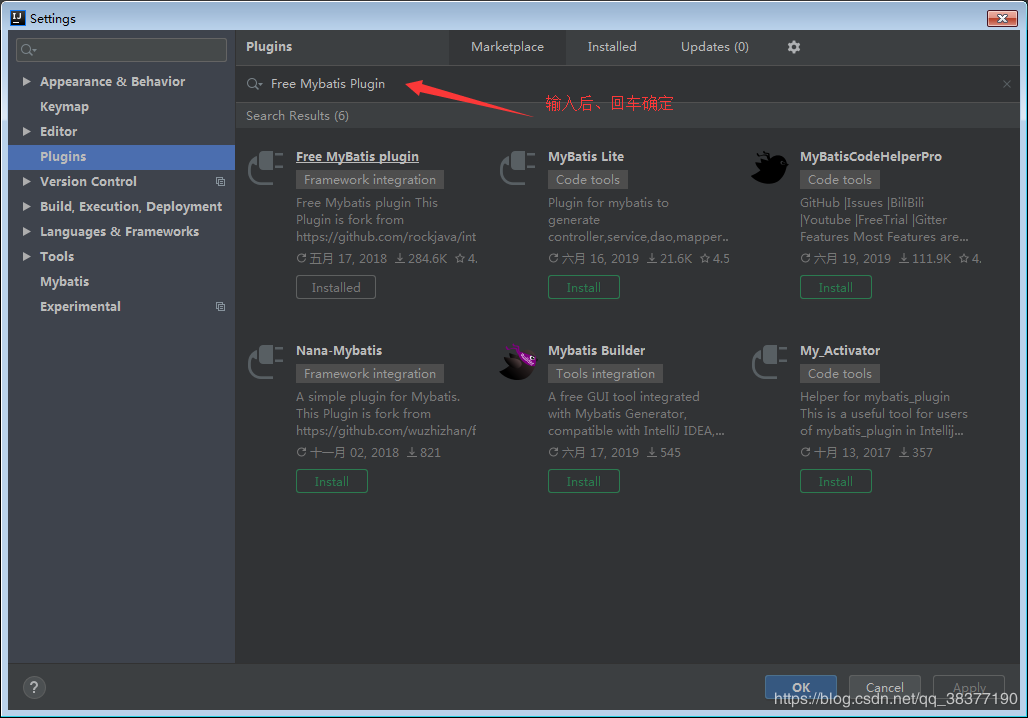This screenshot has height=718, width=1028.
Task: Click the settings search magnifier icon
Action: click(28, 50)
